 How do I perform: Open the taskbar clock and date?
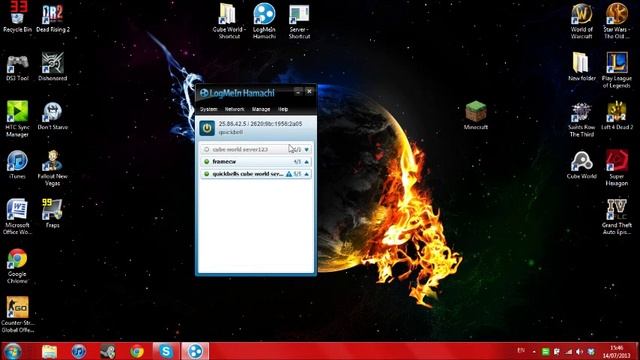(x=616, y=351)
